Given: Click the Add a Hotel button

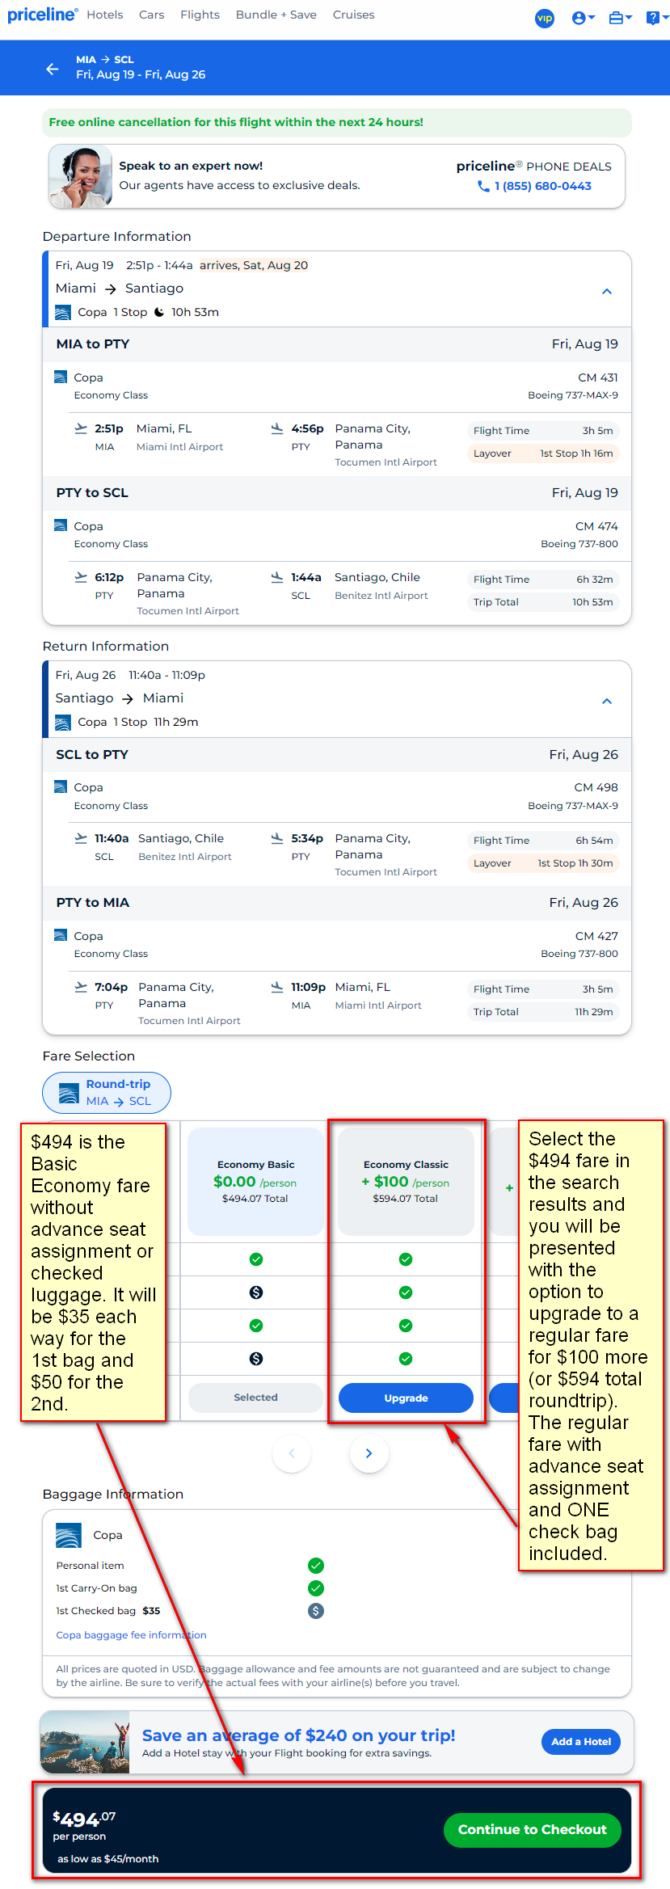Looking at the screenshot, I should click(x=581, y=1741).
